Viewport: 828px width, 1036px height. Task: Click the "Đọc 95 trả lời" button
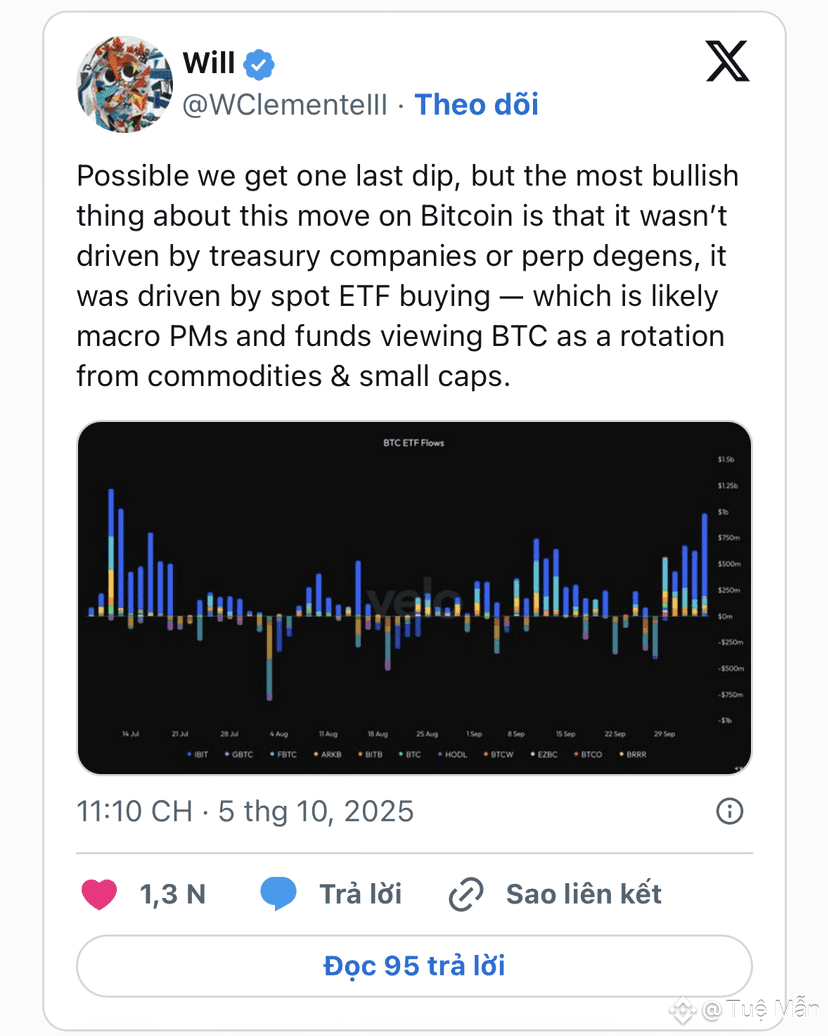click(x=414, y=966)
